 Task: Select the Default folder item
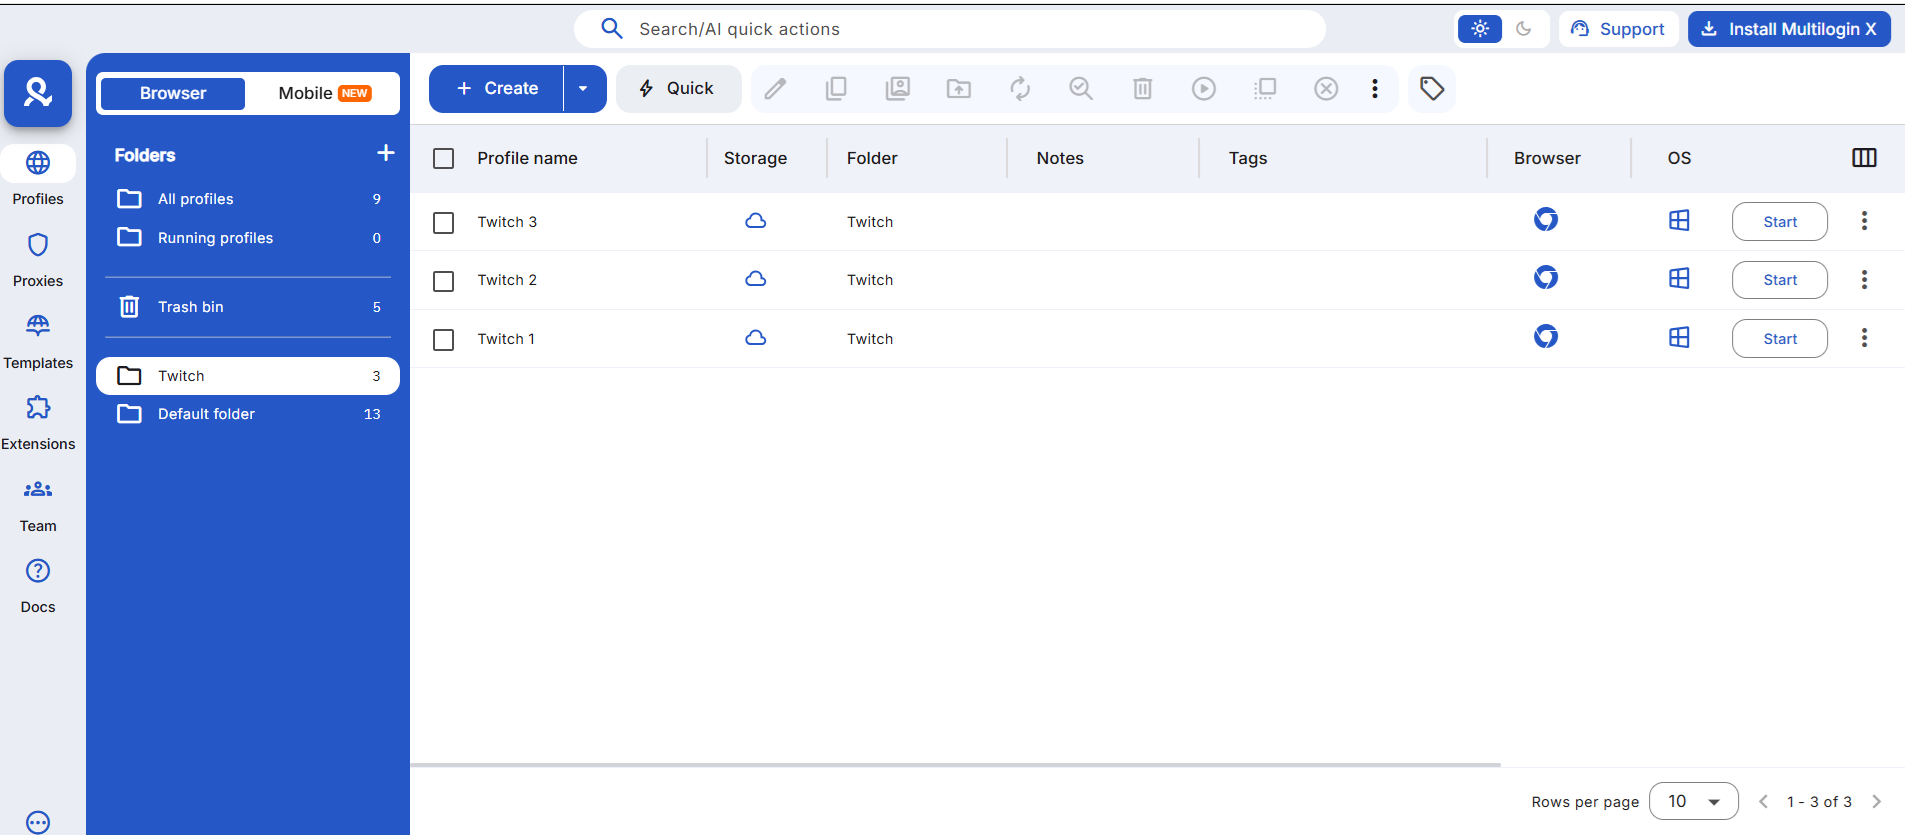[x=206, y=414]
